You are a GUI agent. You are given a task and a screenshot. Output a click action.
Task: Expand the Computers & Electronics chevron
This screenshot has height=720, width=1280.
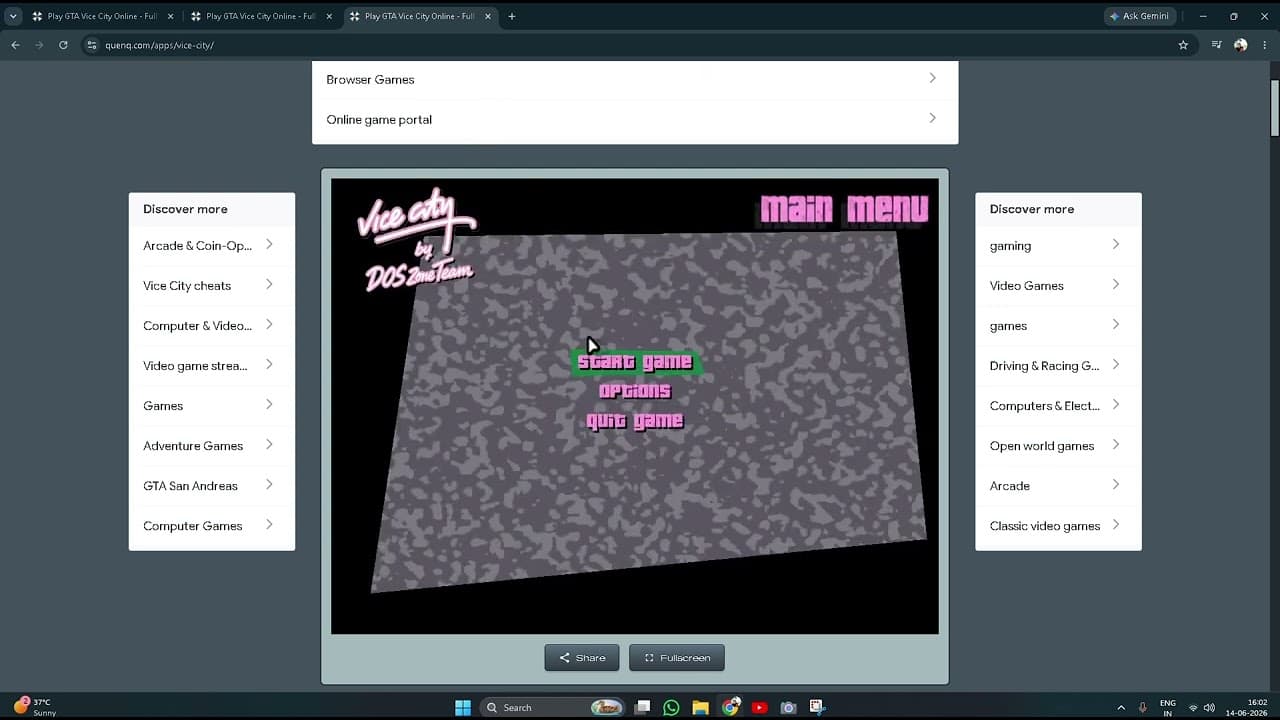pyautogui.click(x=1116, y=405)
